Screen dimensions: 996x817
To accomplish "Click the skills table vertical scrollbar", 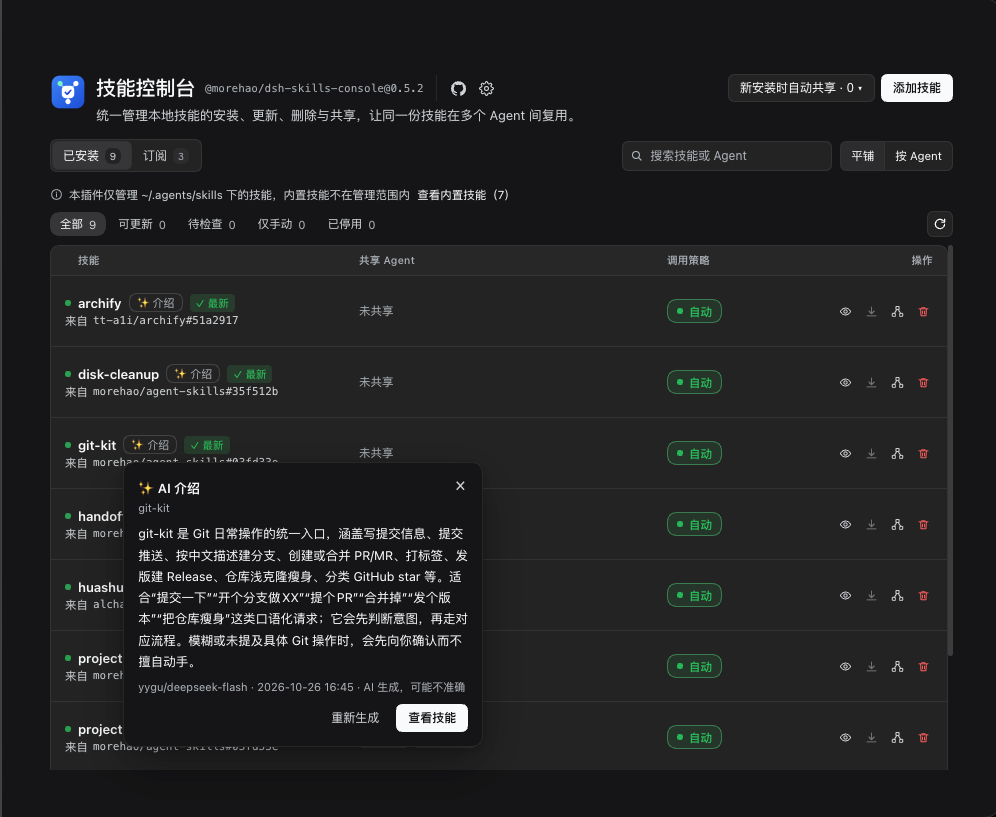I will pos(950,451).
